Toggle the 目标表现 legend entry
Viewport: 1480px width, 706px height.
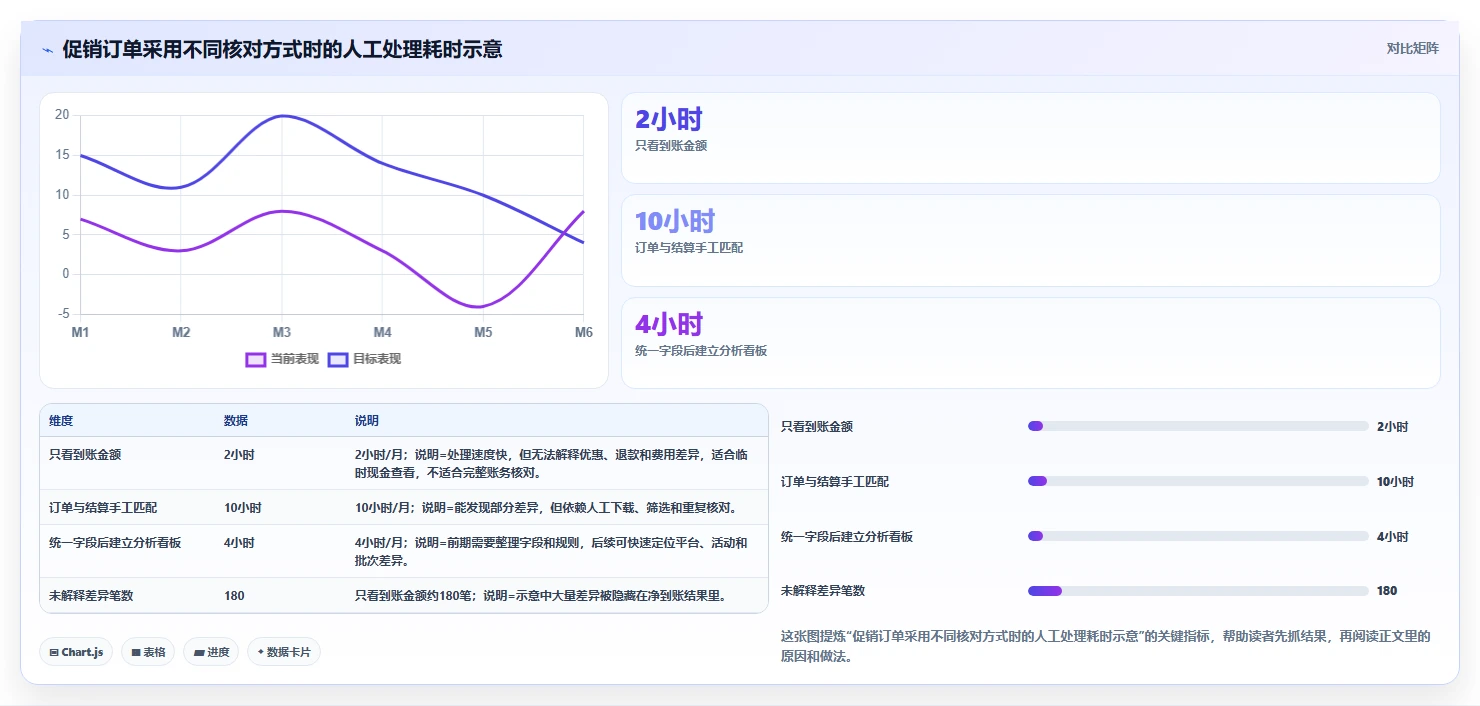(364, 359)
